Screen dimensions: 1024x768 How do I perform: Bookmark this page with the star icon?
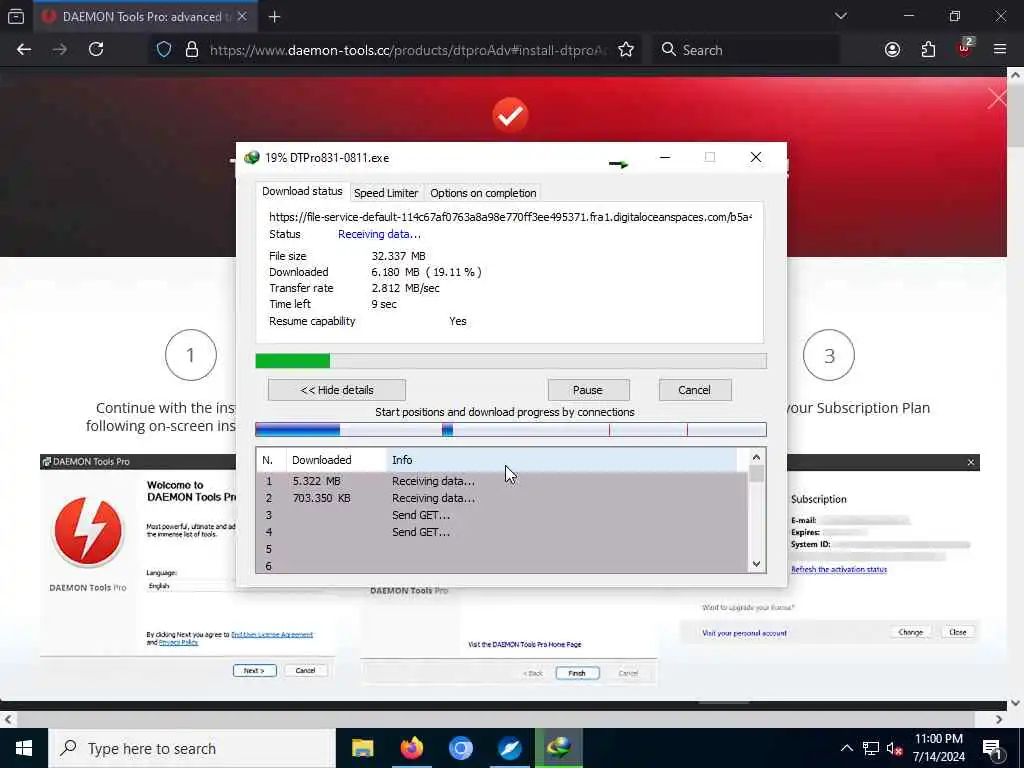626,50
